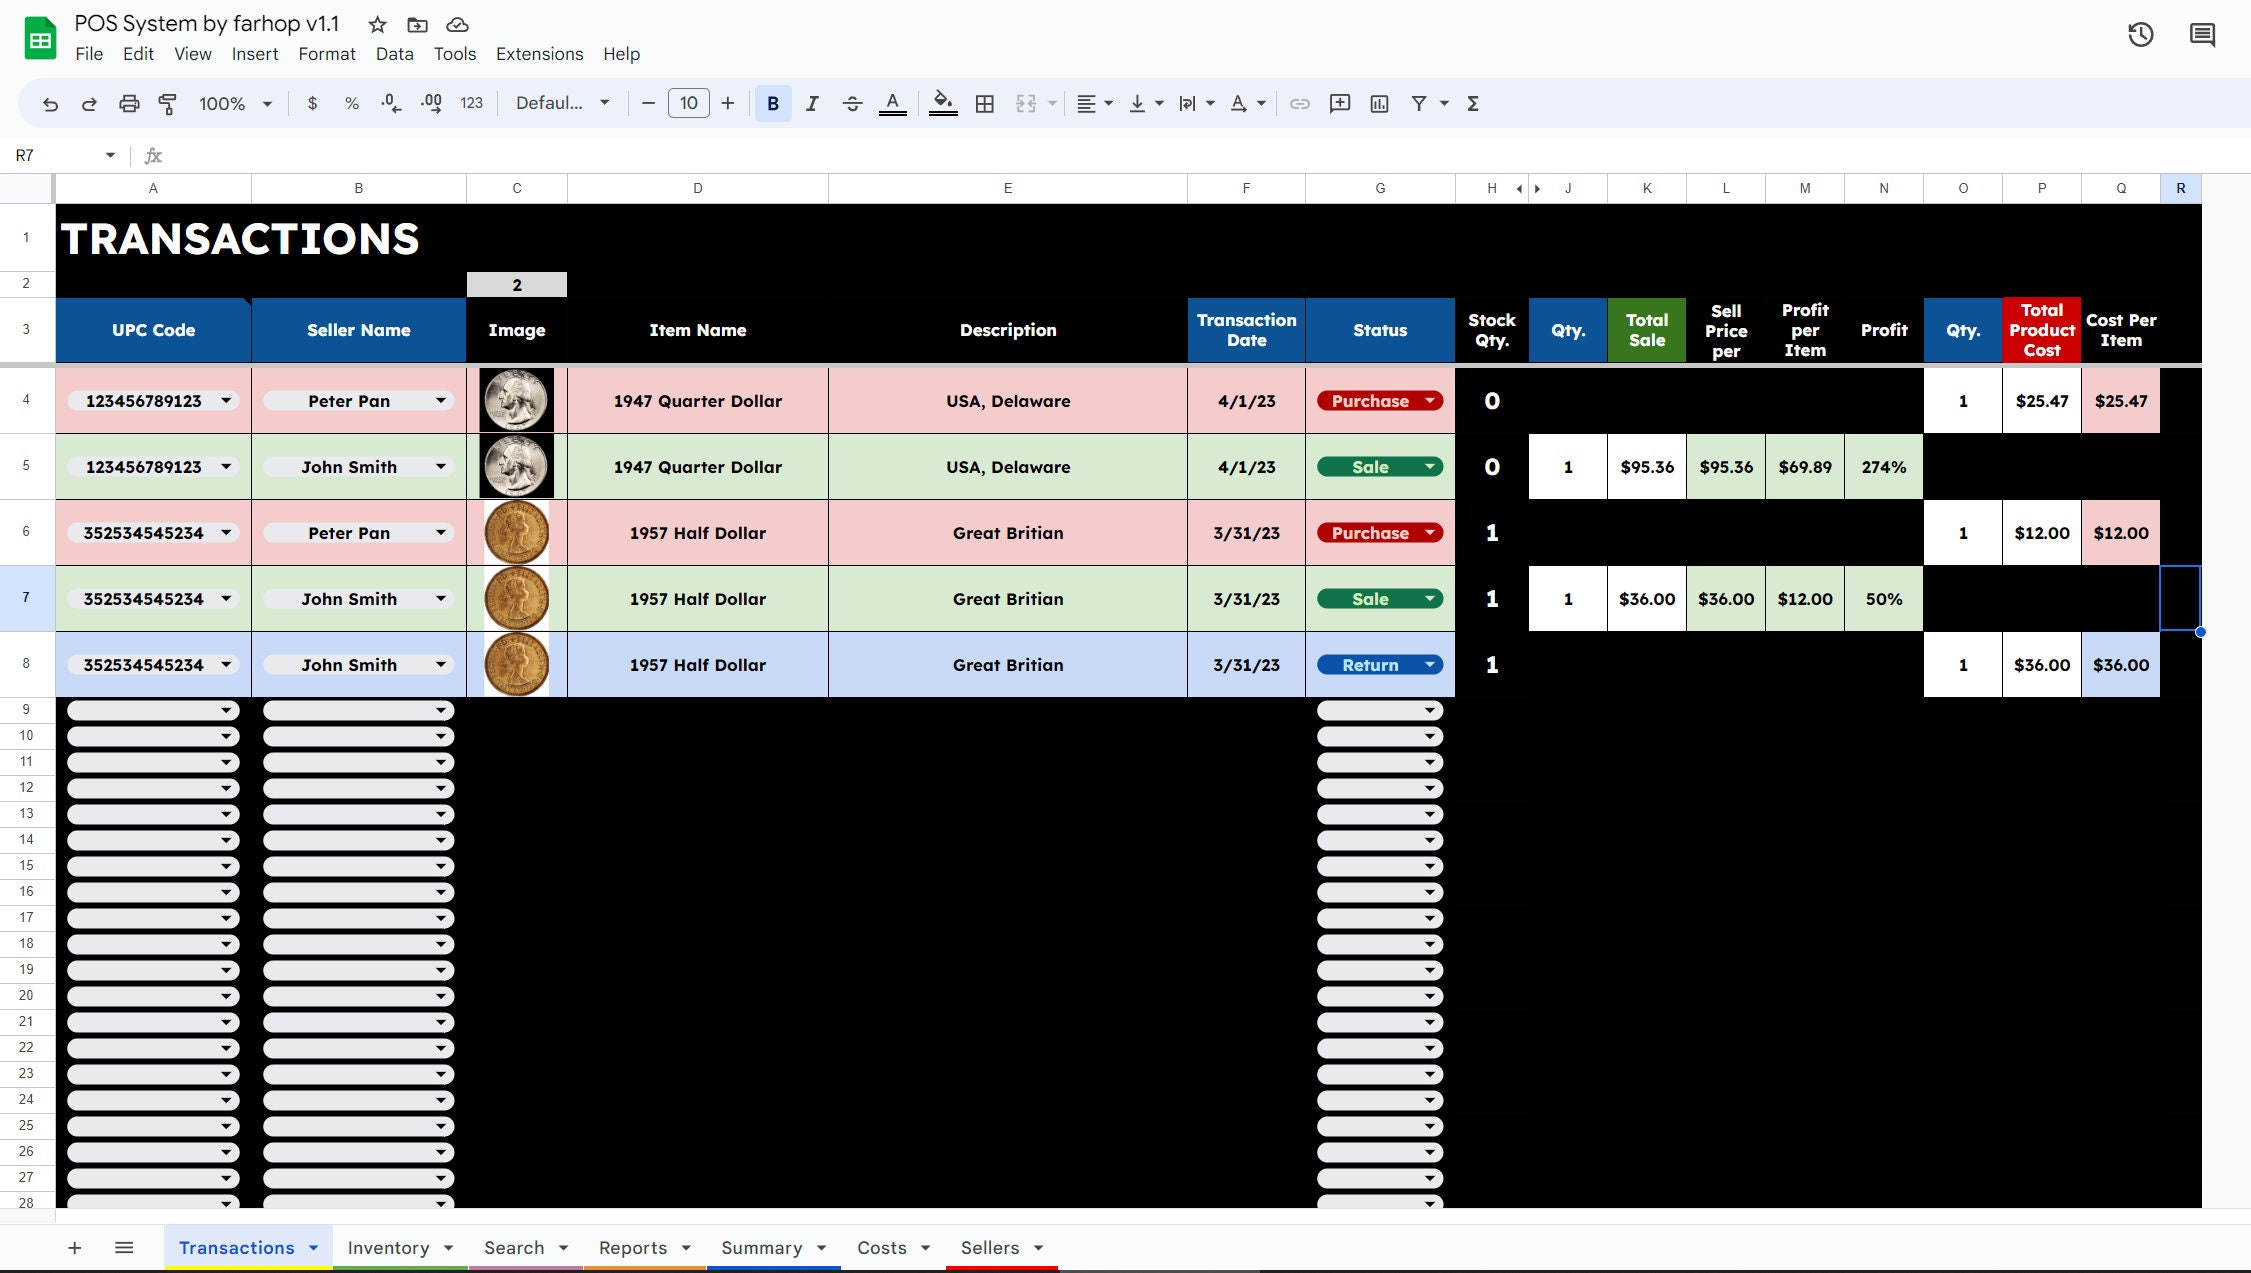
Task: Open the Extensions menu
Action: (539, 53)
